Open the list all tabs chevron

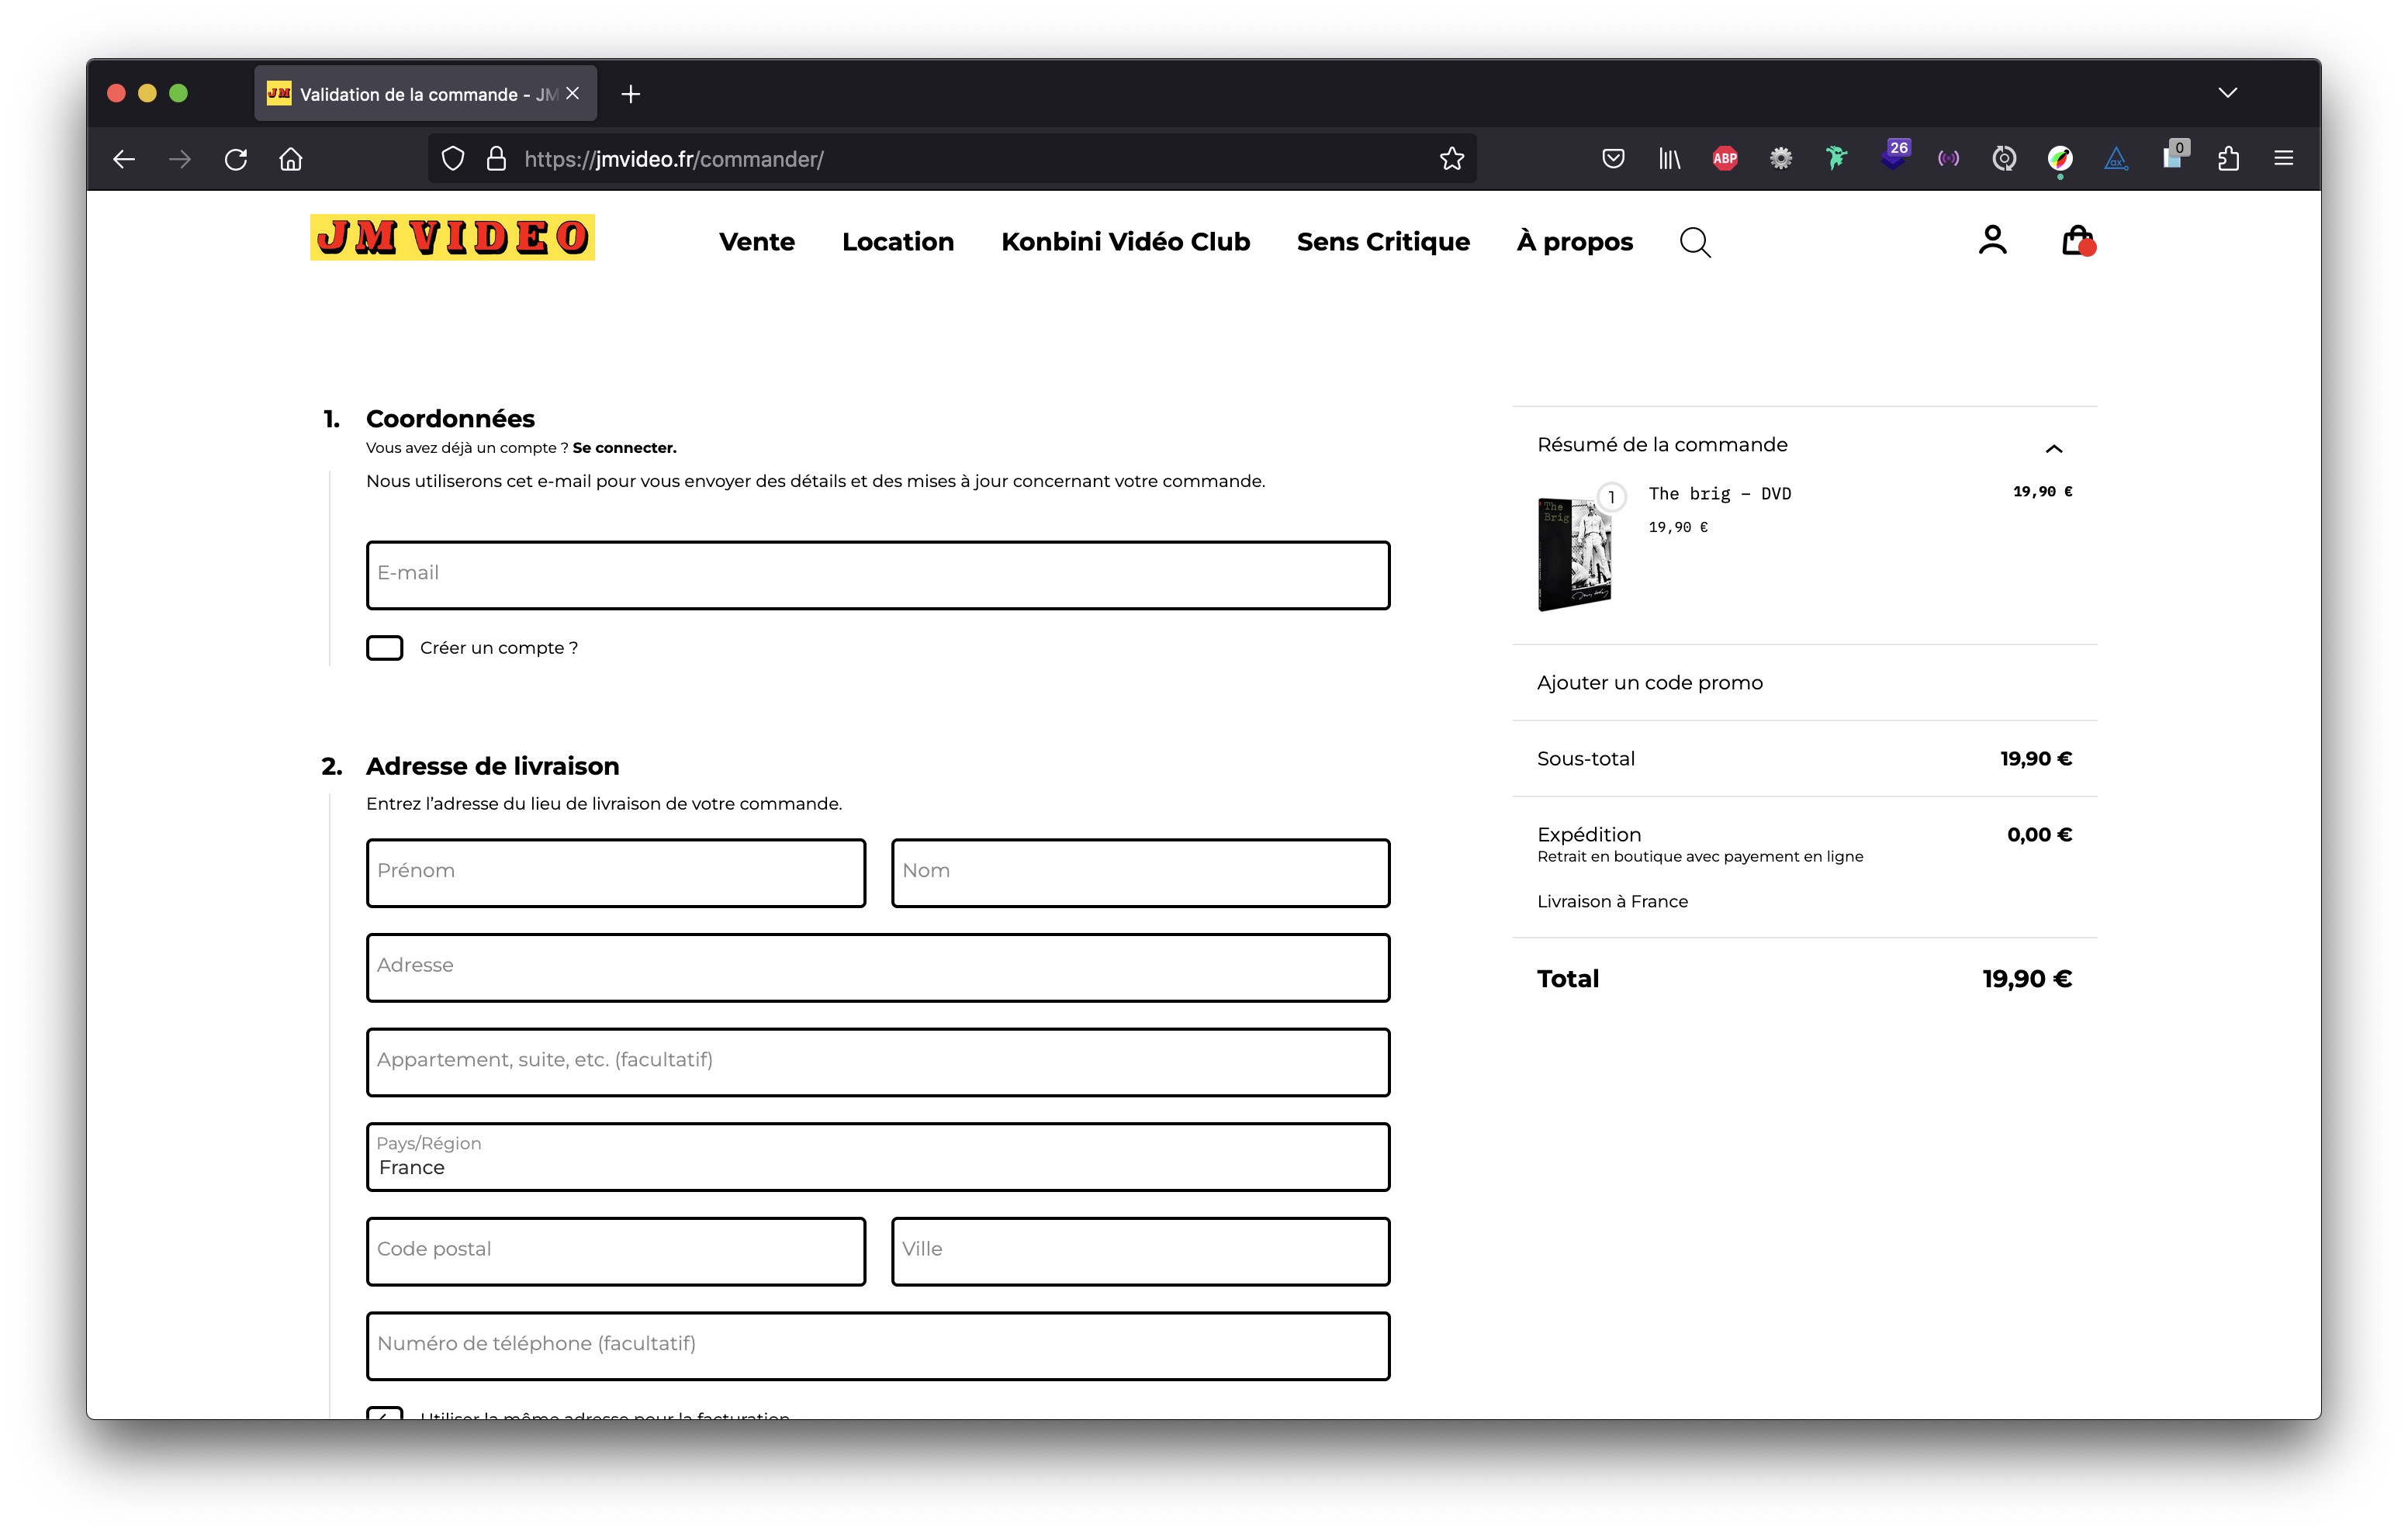pos(2228,93)
